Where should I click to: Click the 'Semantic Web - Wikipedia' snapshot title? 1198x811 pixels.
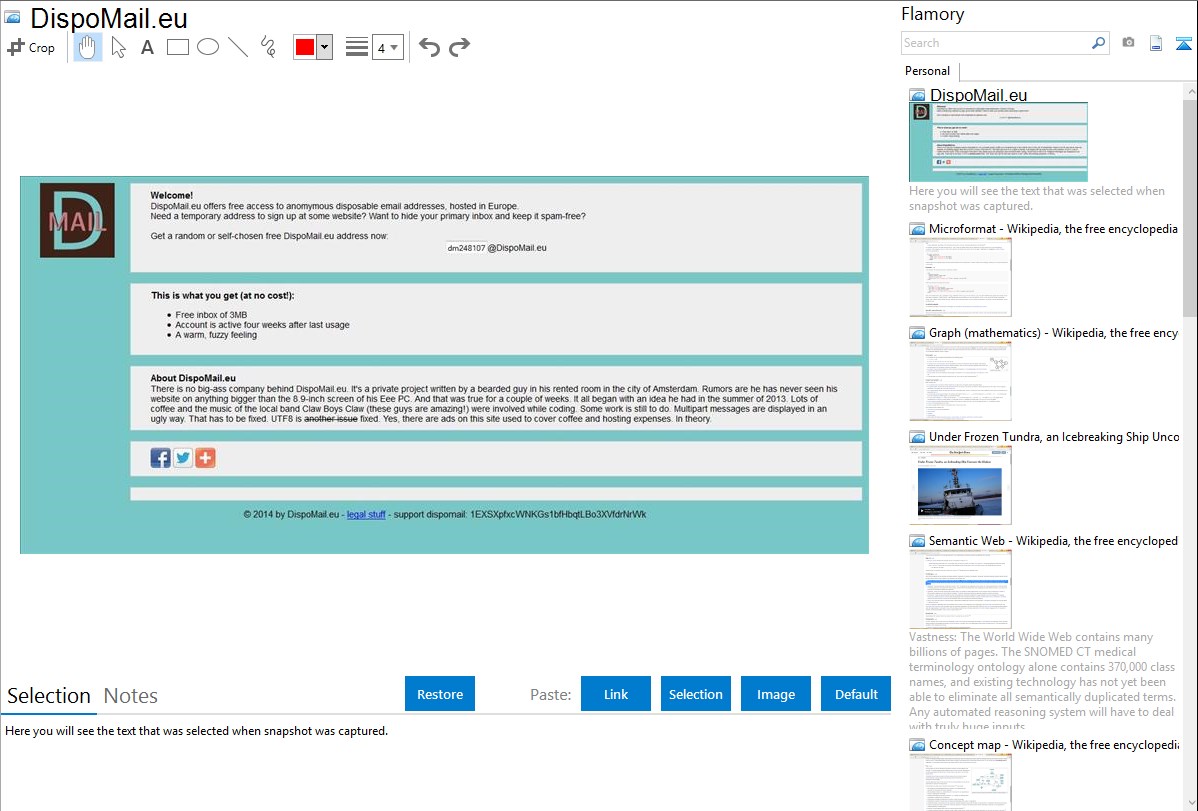coord(1053,540)
